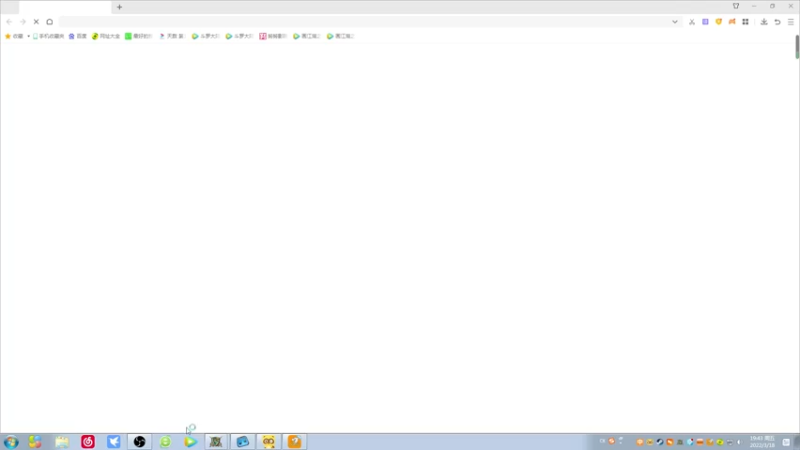Switch to the orange question mark app
800x450 pixels.
294,442
